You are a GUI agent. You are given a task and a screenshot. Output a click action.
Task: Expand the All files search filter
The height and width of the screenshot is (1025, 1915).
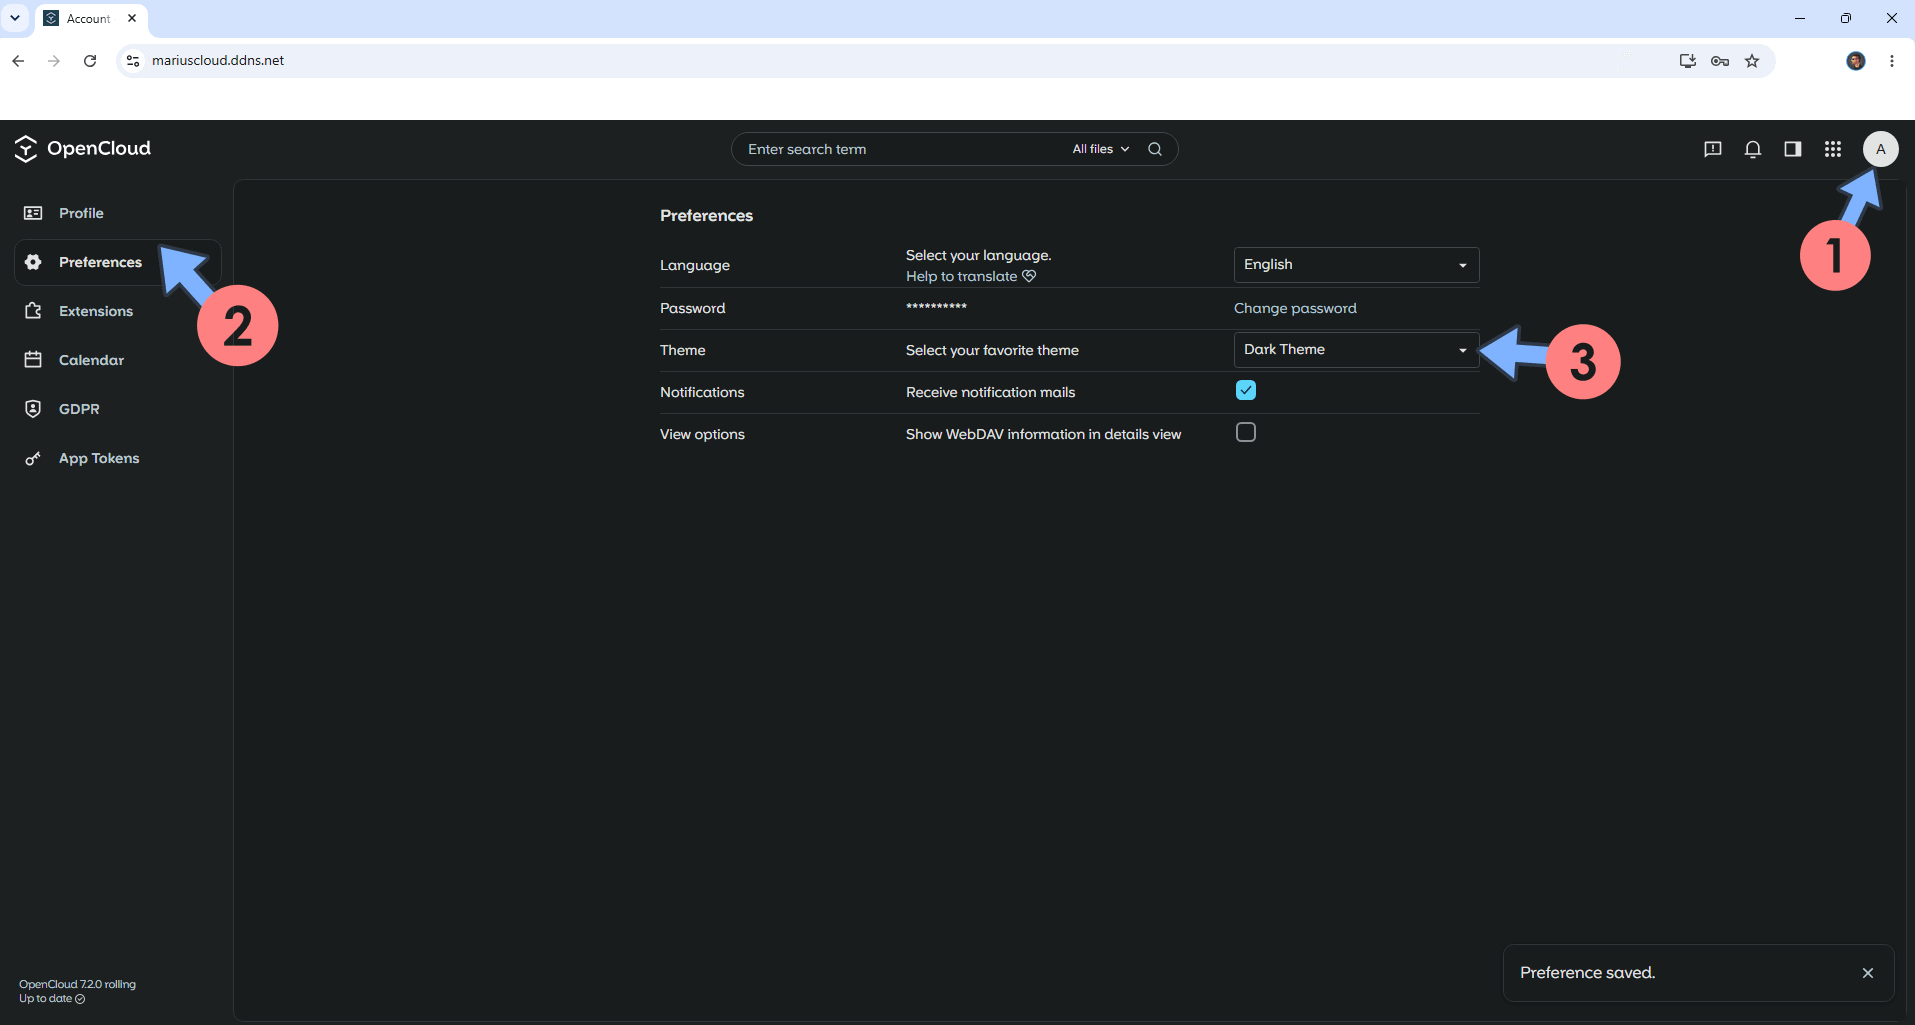1100,149
